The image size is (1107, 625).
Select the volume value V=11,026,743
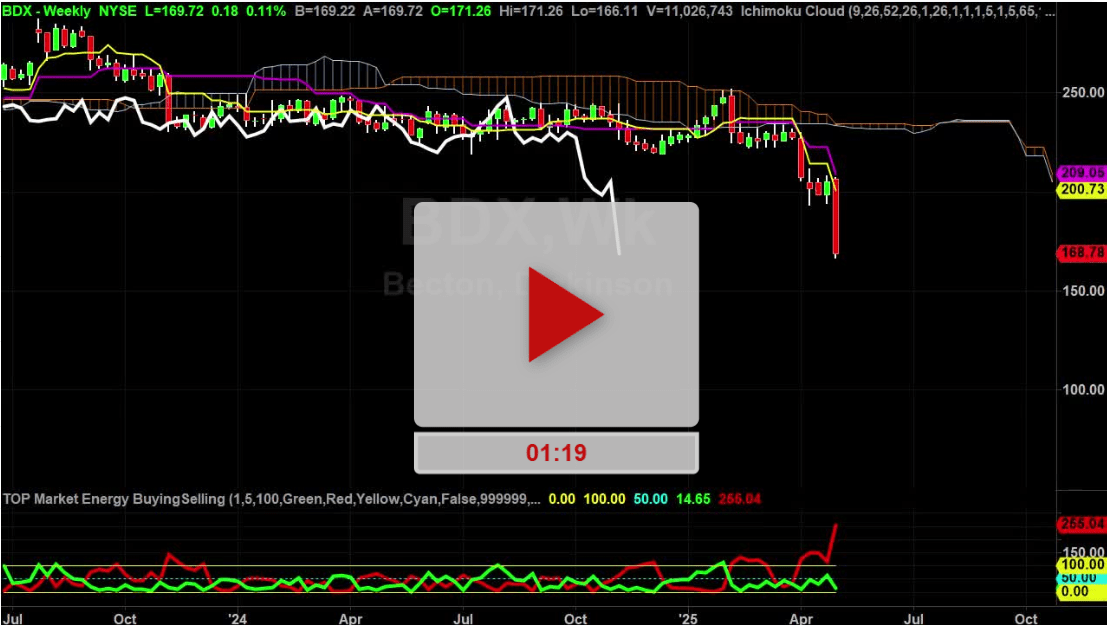tap(689, 11)
